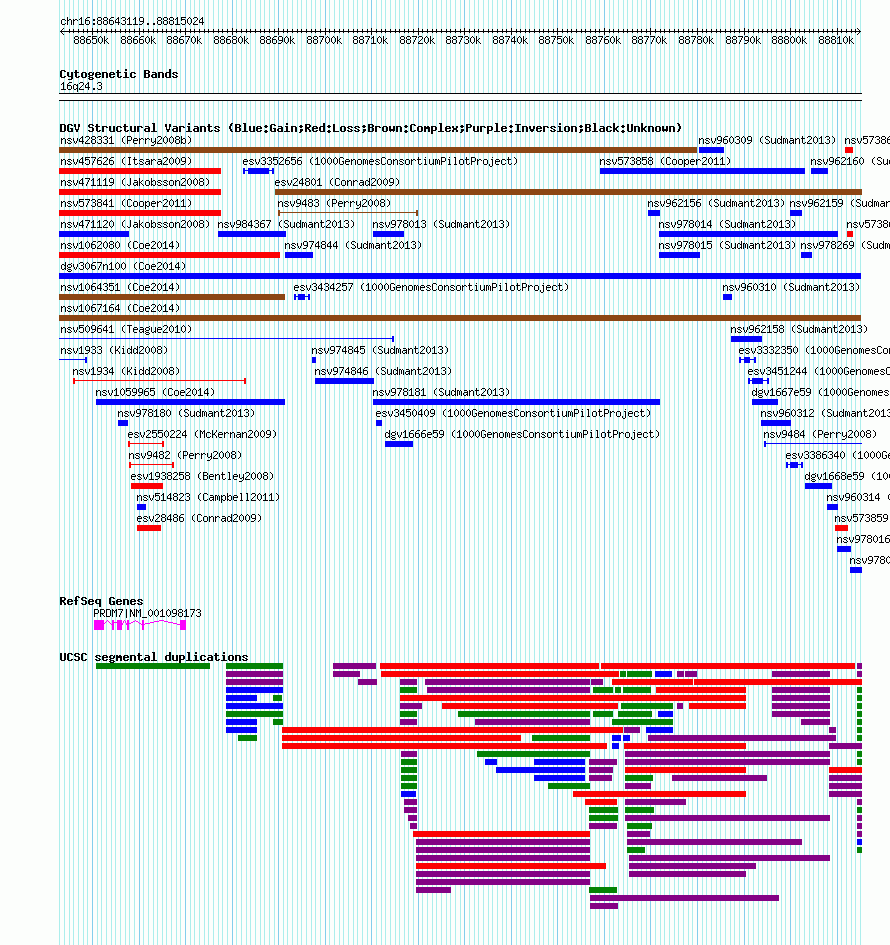Click the 88750k ruler tick label

coord(556,40)
